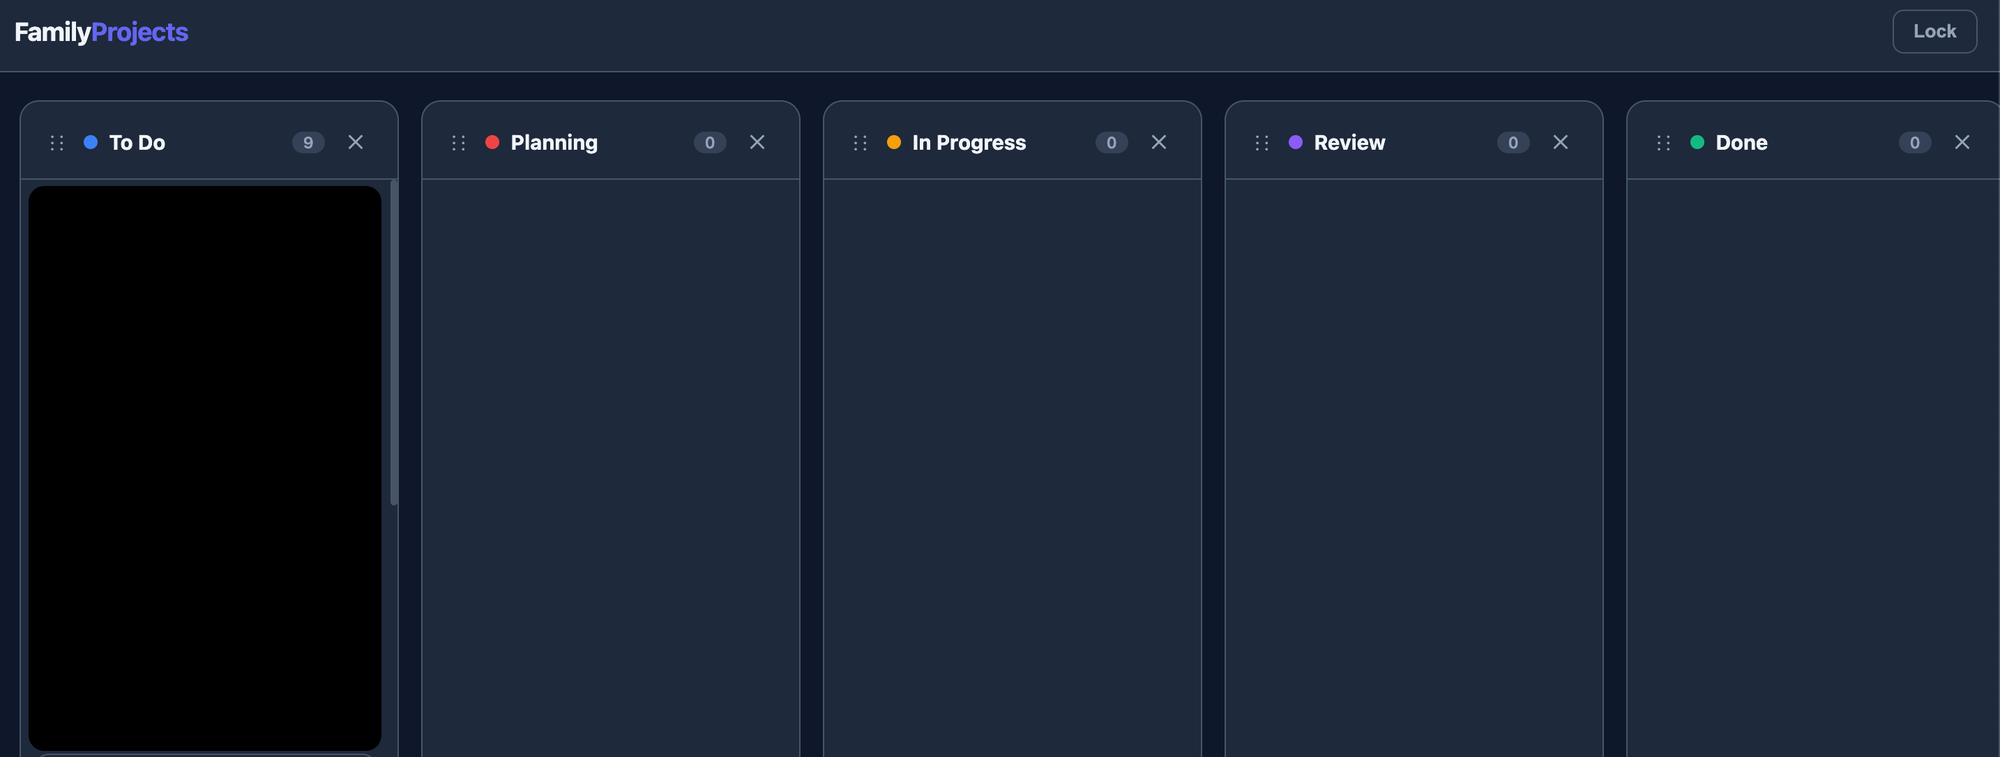This screenshot has width=2000, height=757.
Task: Click the In Progress column title
Action: 968,142
